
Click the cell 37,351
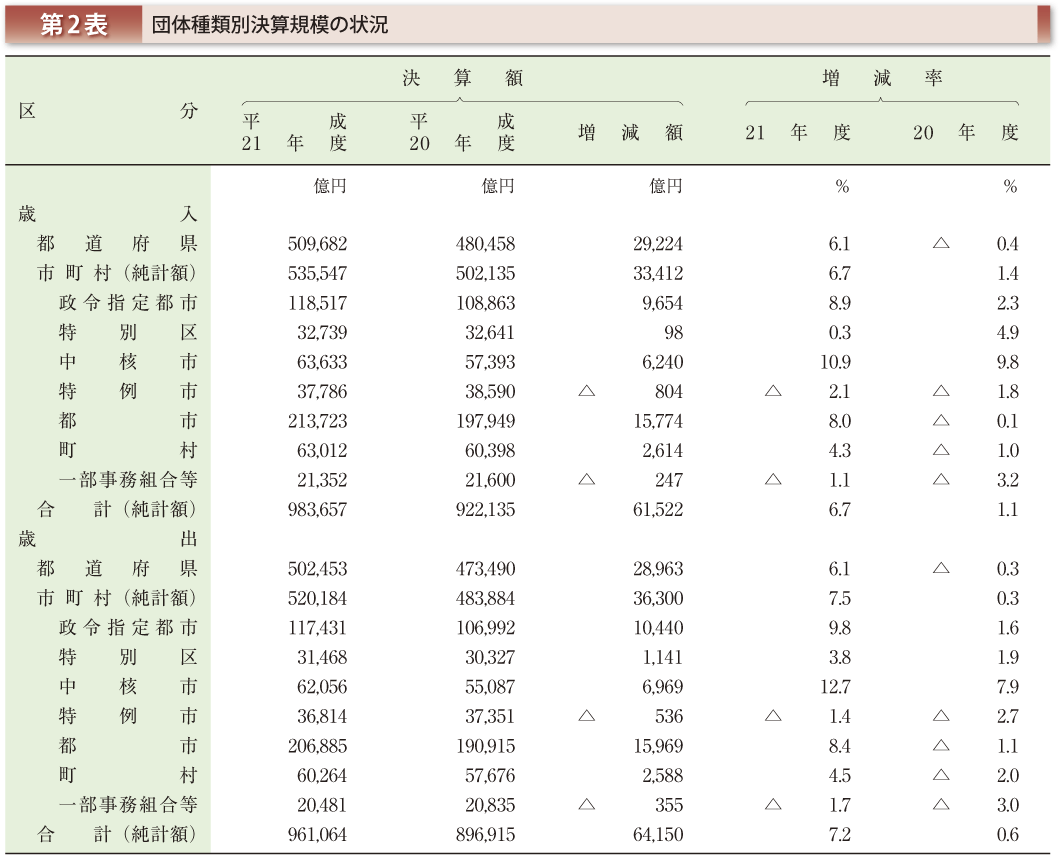click(490, 717)
